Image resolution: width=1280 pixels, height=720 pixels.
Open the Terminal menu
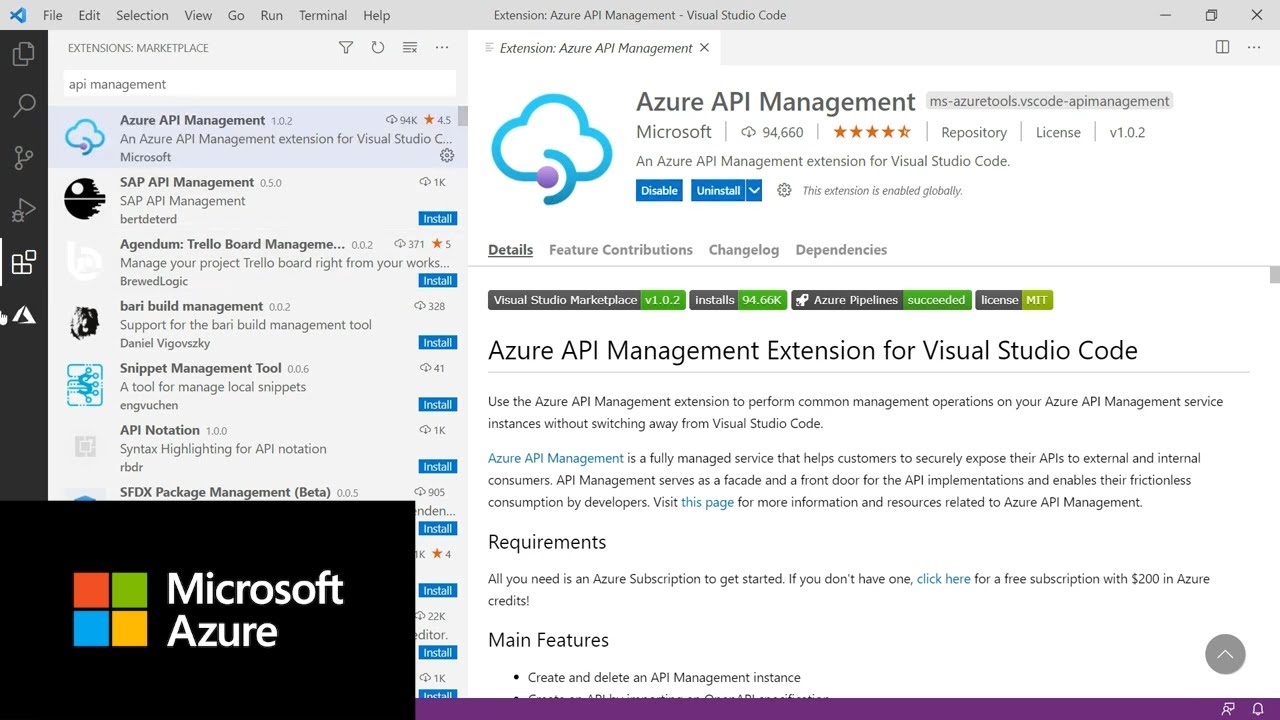pos(323,15)
